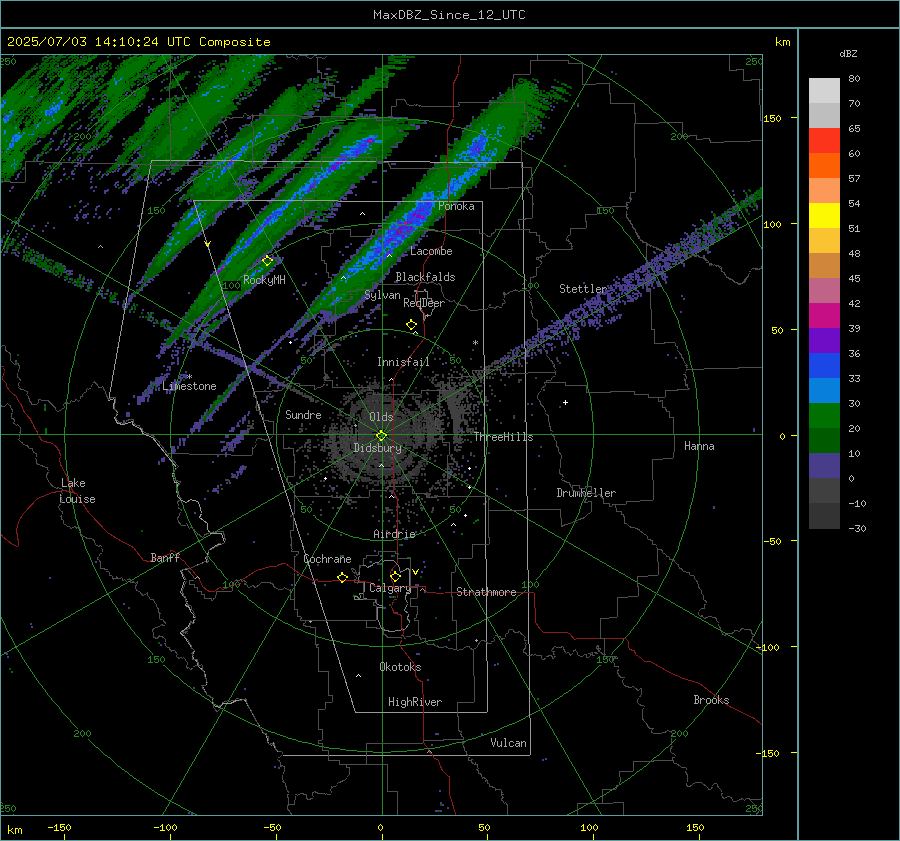The height and width of the screenshot is (841, 900).
Task: Click the Lake Louise label
Action: click(77, 491)
